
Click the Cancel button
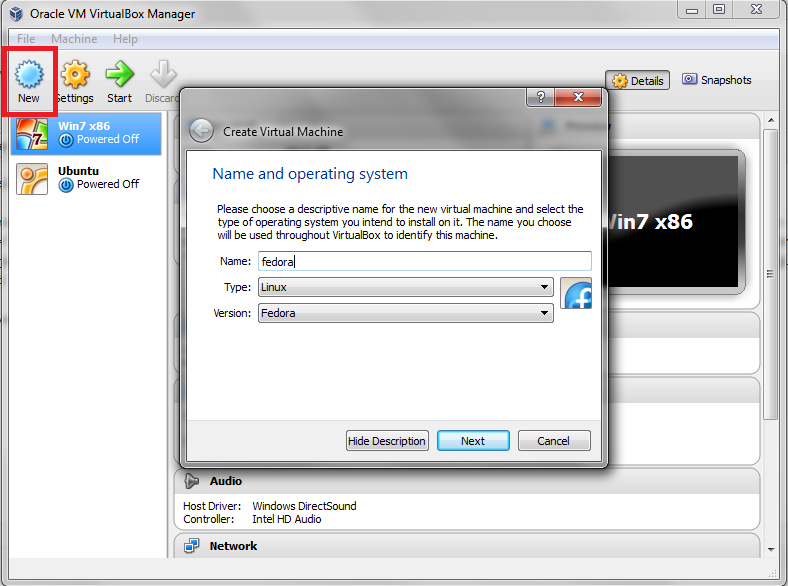coord(554,441)
